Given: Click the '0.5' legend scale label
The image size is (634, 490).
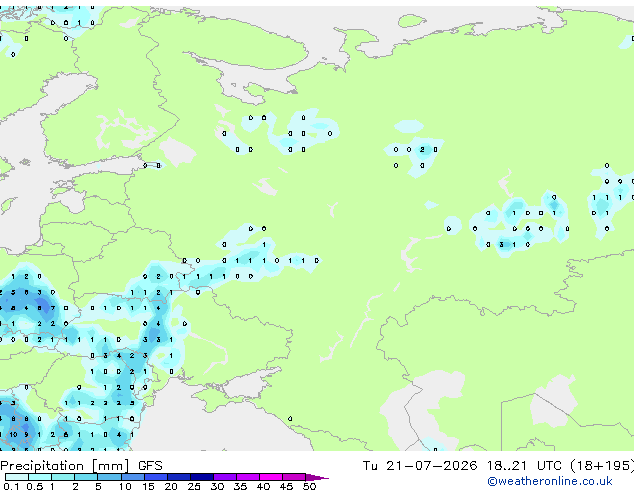Looking at the screenshot, I should [35, 486].
